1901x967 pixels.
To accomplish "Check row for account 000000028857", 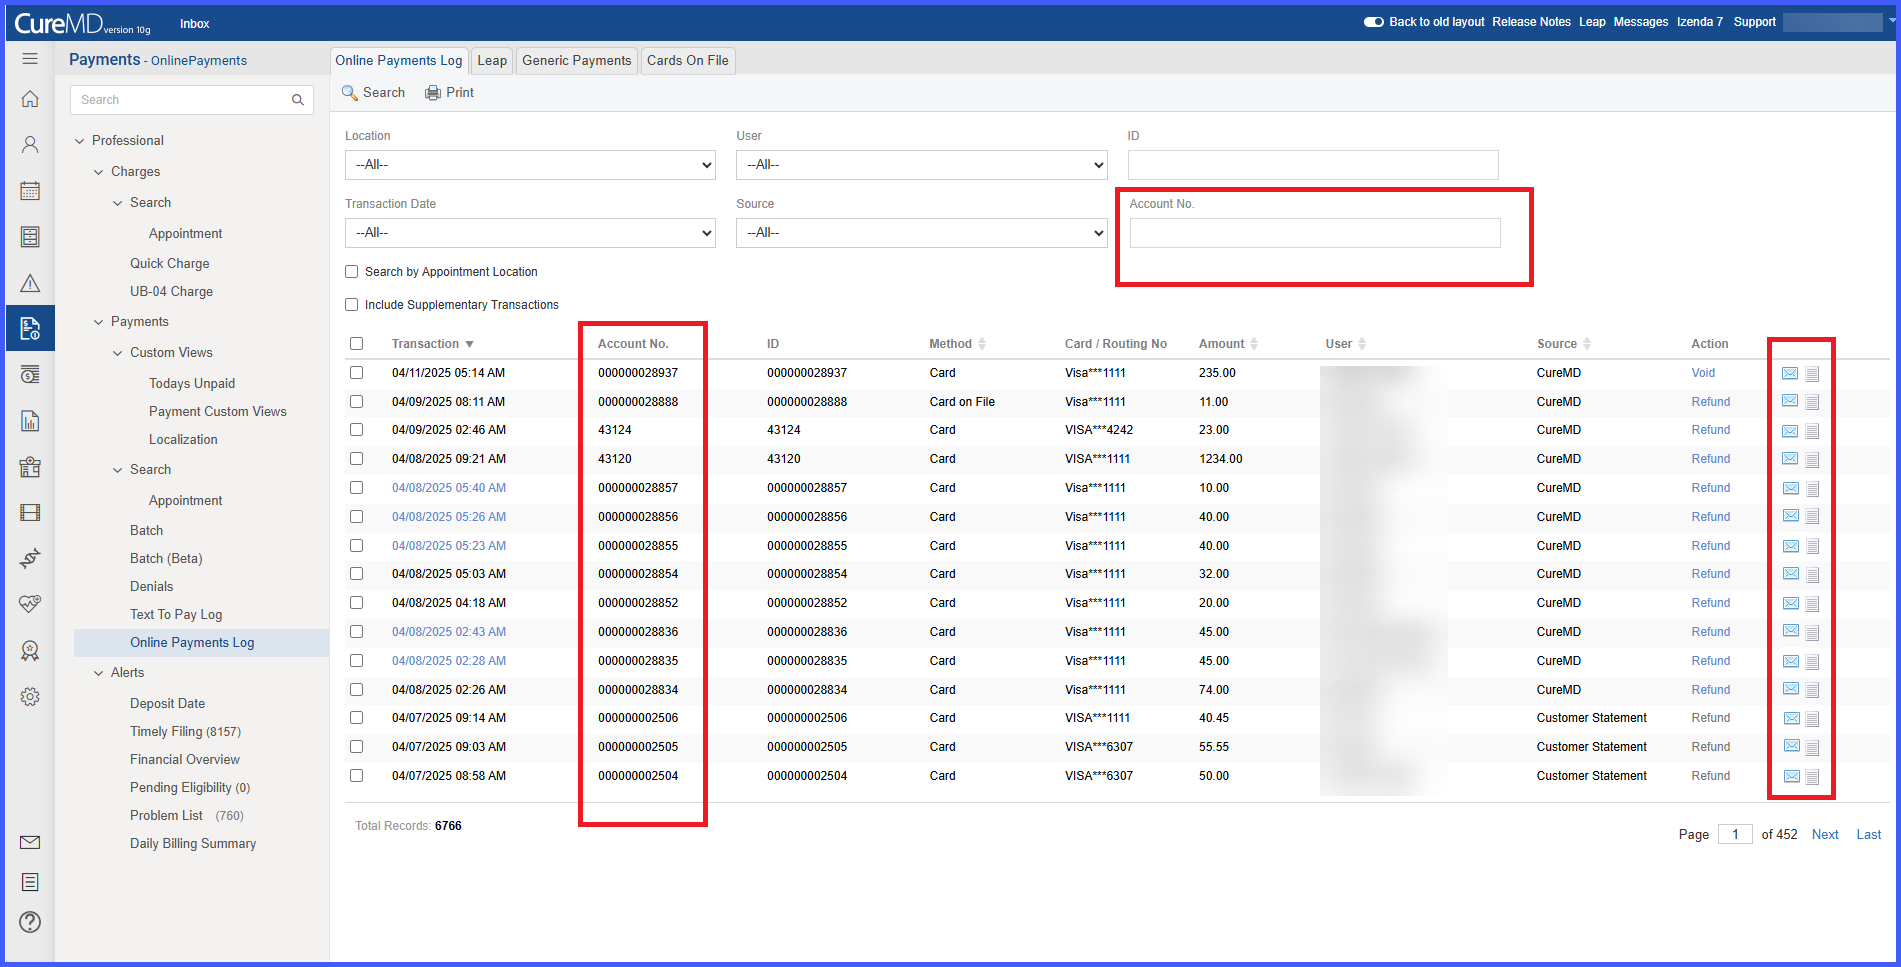I will [x=357, y=488].
